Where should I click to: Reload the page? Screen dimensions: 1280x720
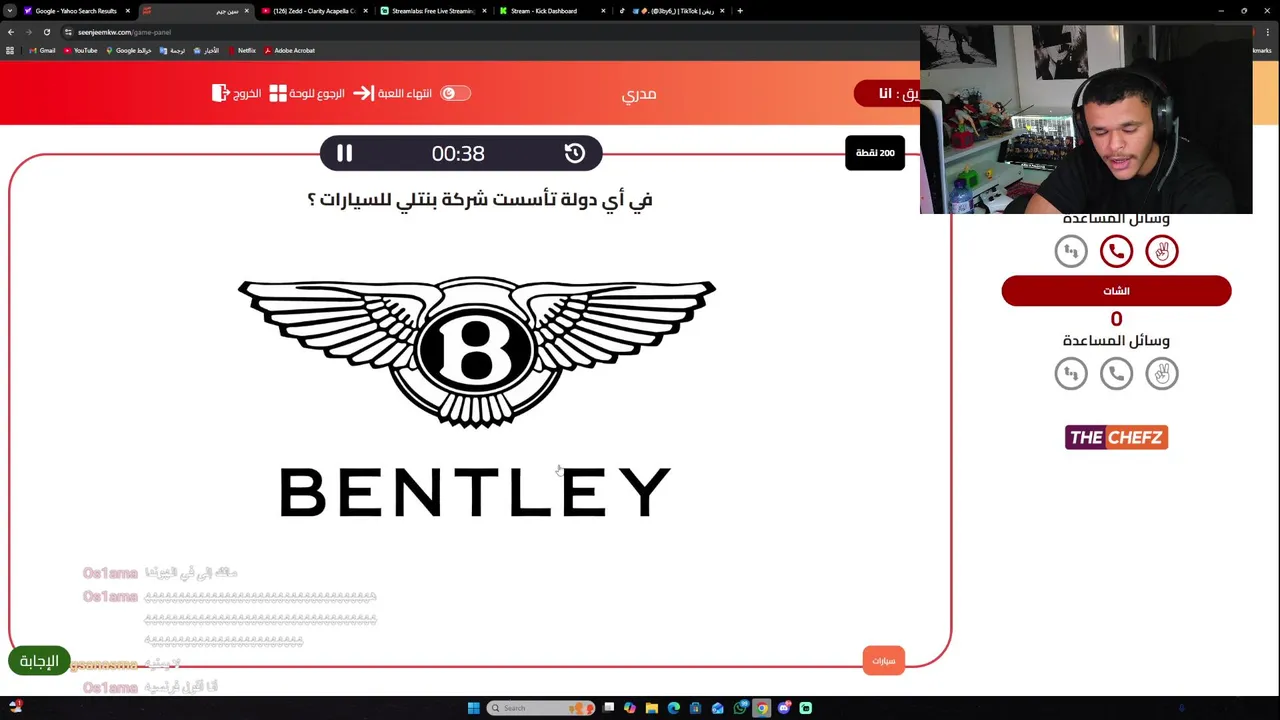(47, 32)
